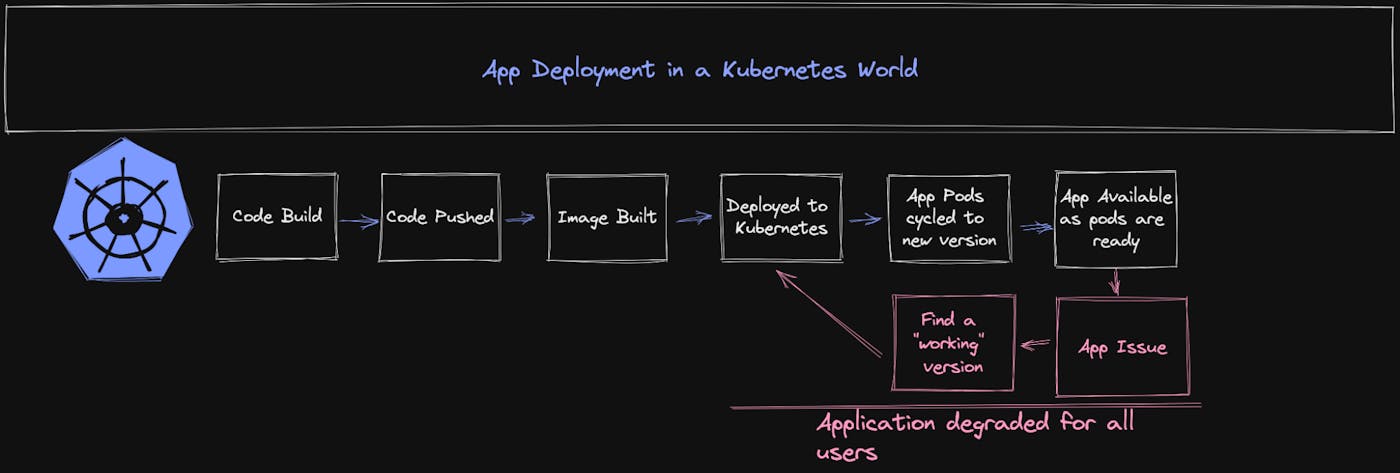This screenshot has height=473, width=1400.
Task: Click the pink App Issue box
Action: click(x=1122, y=347)
